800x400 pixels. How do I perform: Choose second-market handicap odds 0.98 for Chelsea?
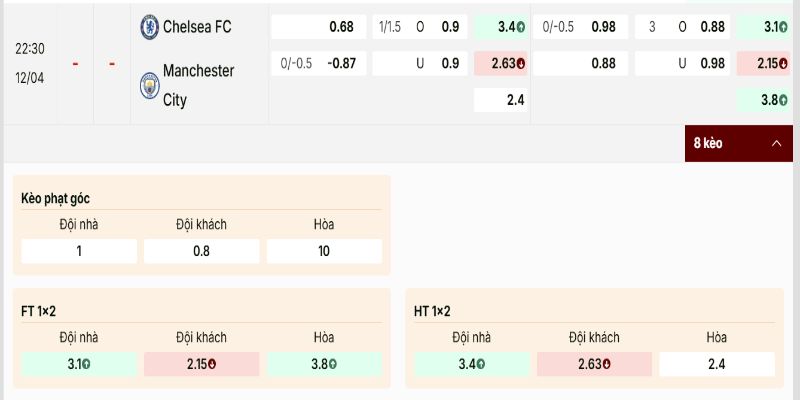581,27
